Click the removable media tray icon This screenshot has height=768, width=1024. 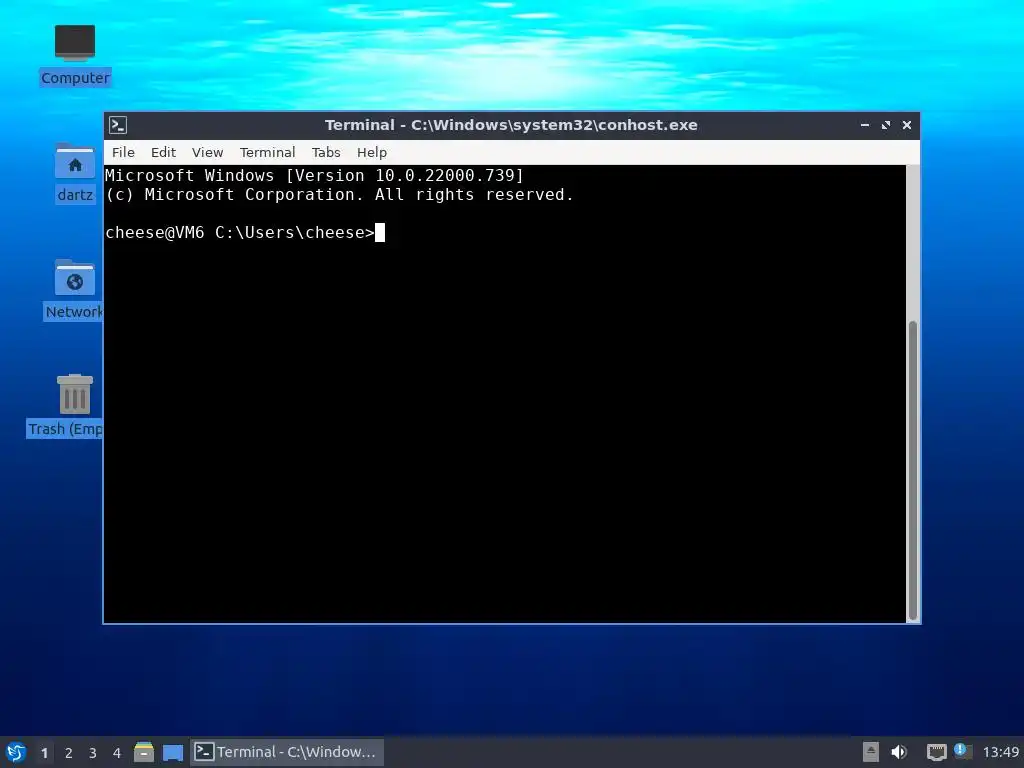[x=871, y=752]
